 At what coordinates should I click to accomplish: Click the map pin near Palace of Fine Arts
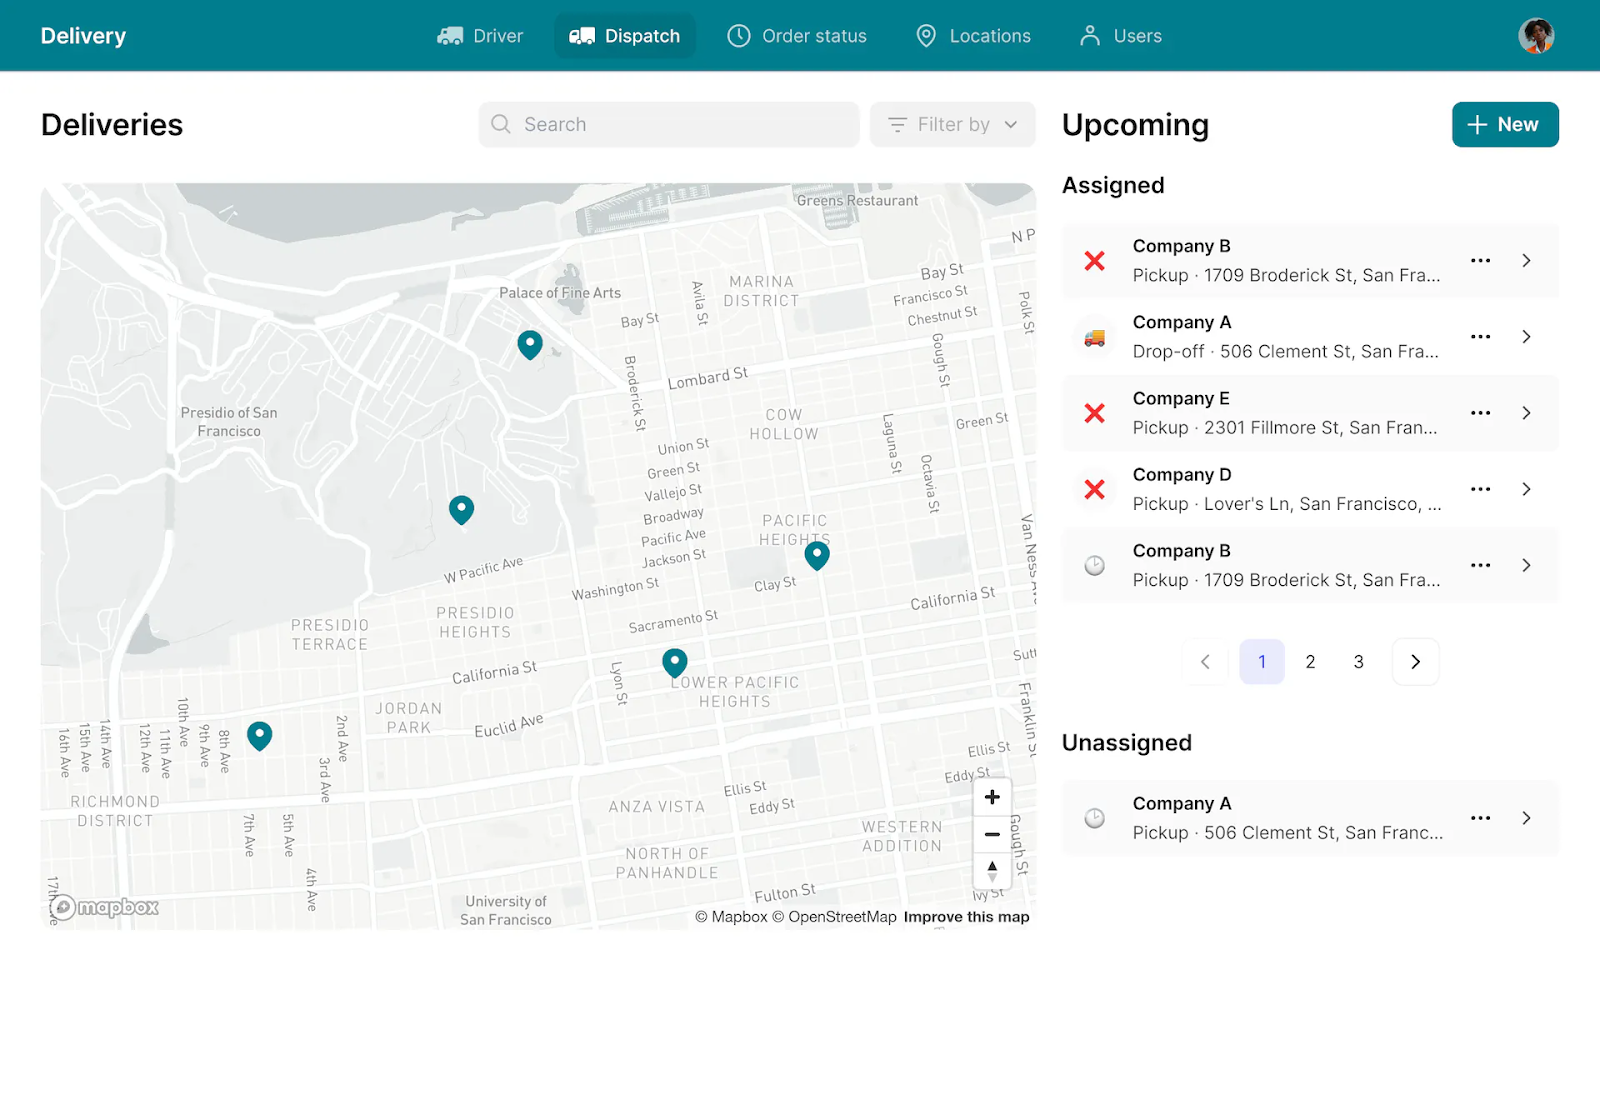[x=530, y=344]
